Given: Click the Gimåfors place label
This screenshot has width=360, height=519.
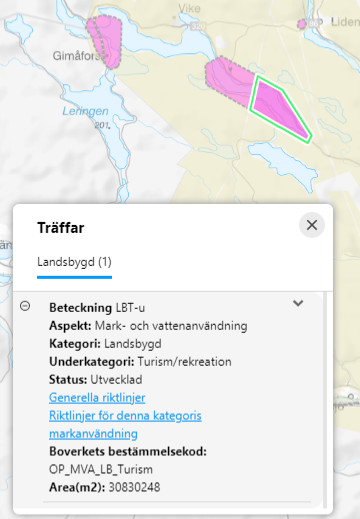Looking at the screenshot, I should 77,56.
